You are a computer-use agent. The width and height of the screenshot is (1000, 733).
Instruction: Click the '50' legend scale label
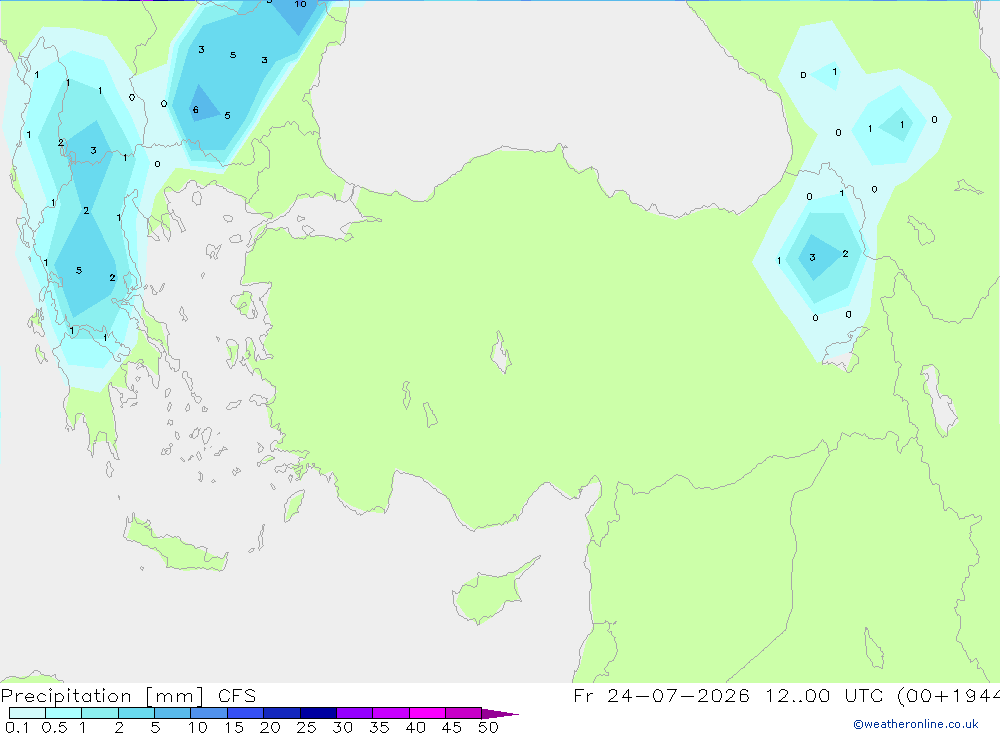[x=488, y=727]
